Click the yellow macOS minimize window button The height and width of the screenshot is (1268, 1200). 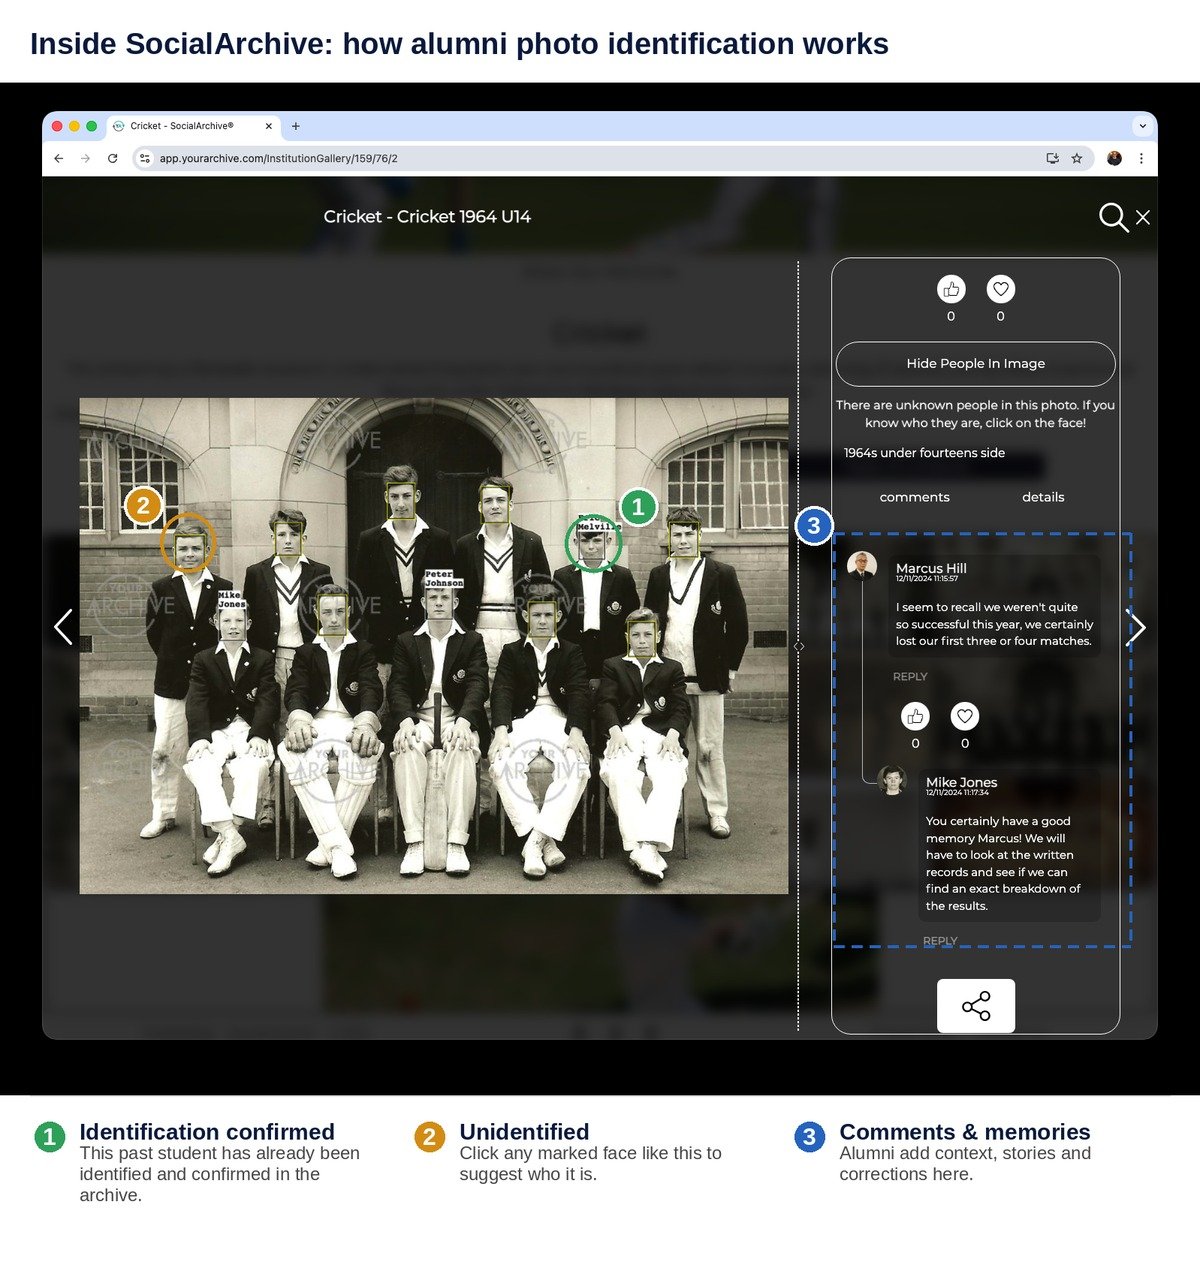74,126
